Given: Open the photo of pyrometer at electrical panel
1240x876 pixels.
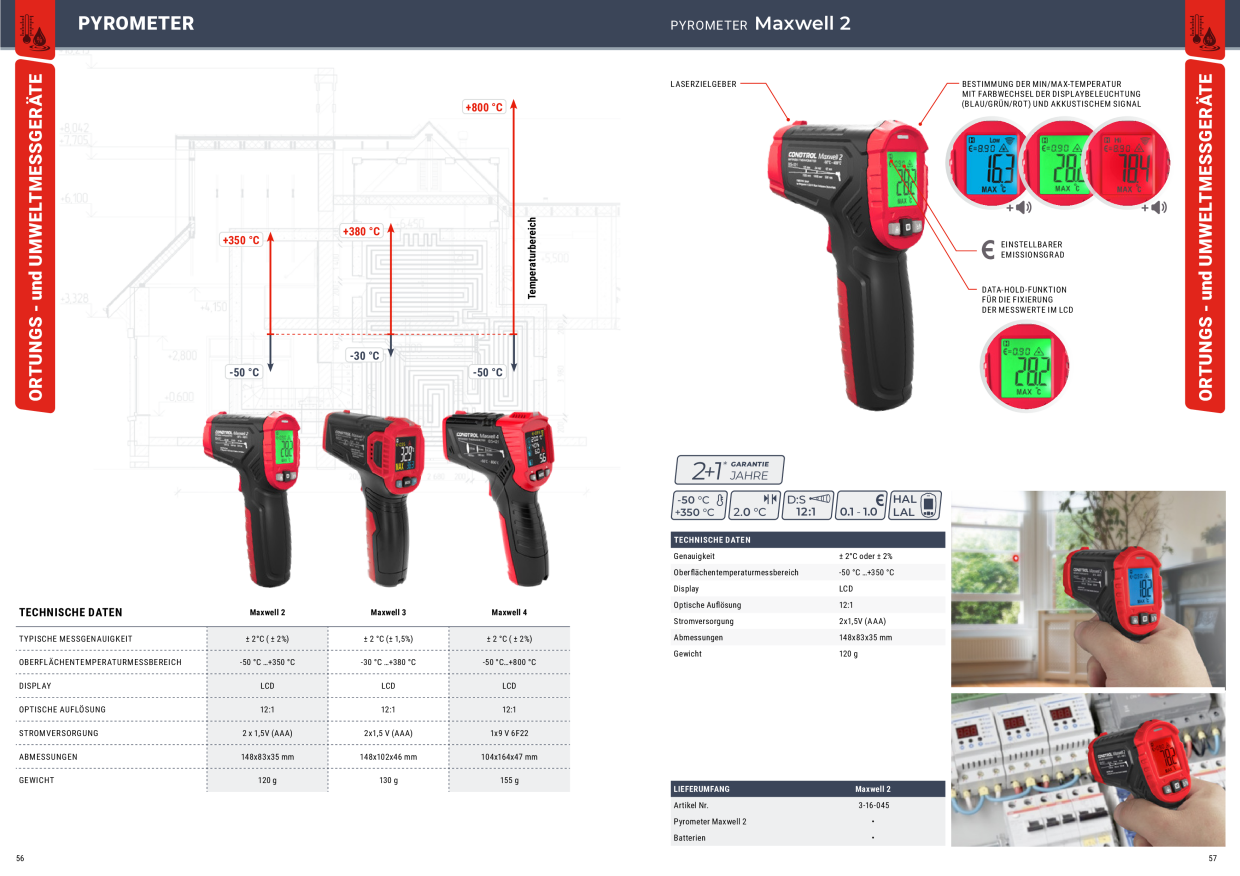Looking at the screenshot, I should [x=1088, y=769].
